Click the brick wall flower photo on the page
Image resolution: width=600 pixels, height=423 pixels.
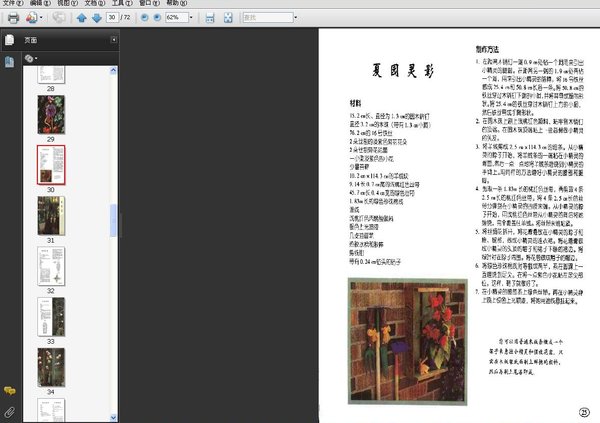click(408, 341)
